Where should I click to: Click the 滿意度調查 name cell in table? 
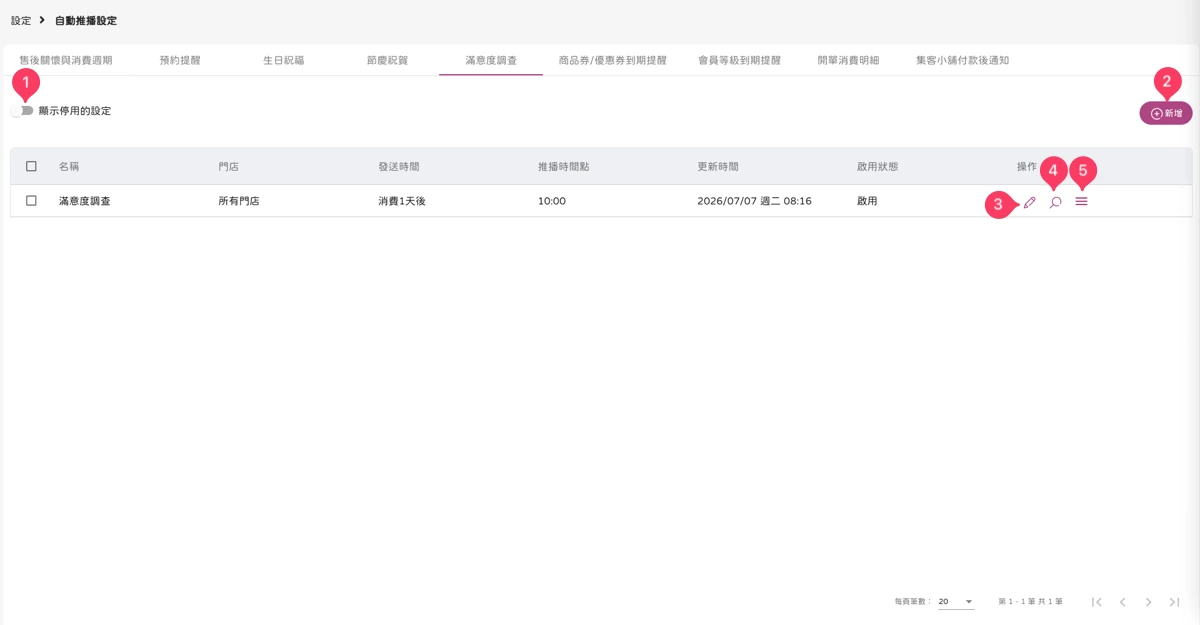[x=85, y=201]
